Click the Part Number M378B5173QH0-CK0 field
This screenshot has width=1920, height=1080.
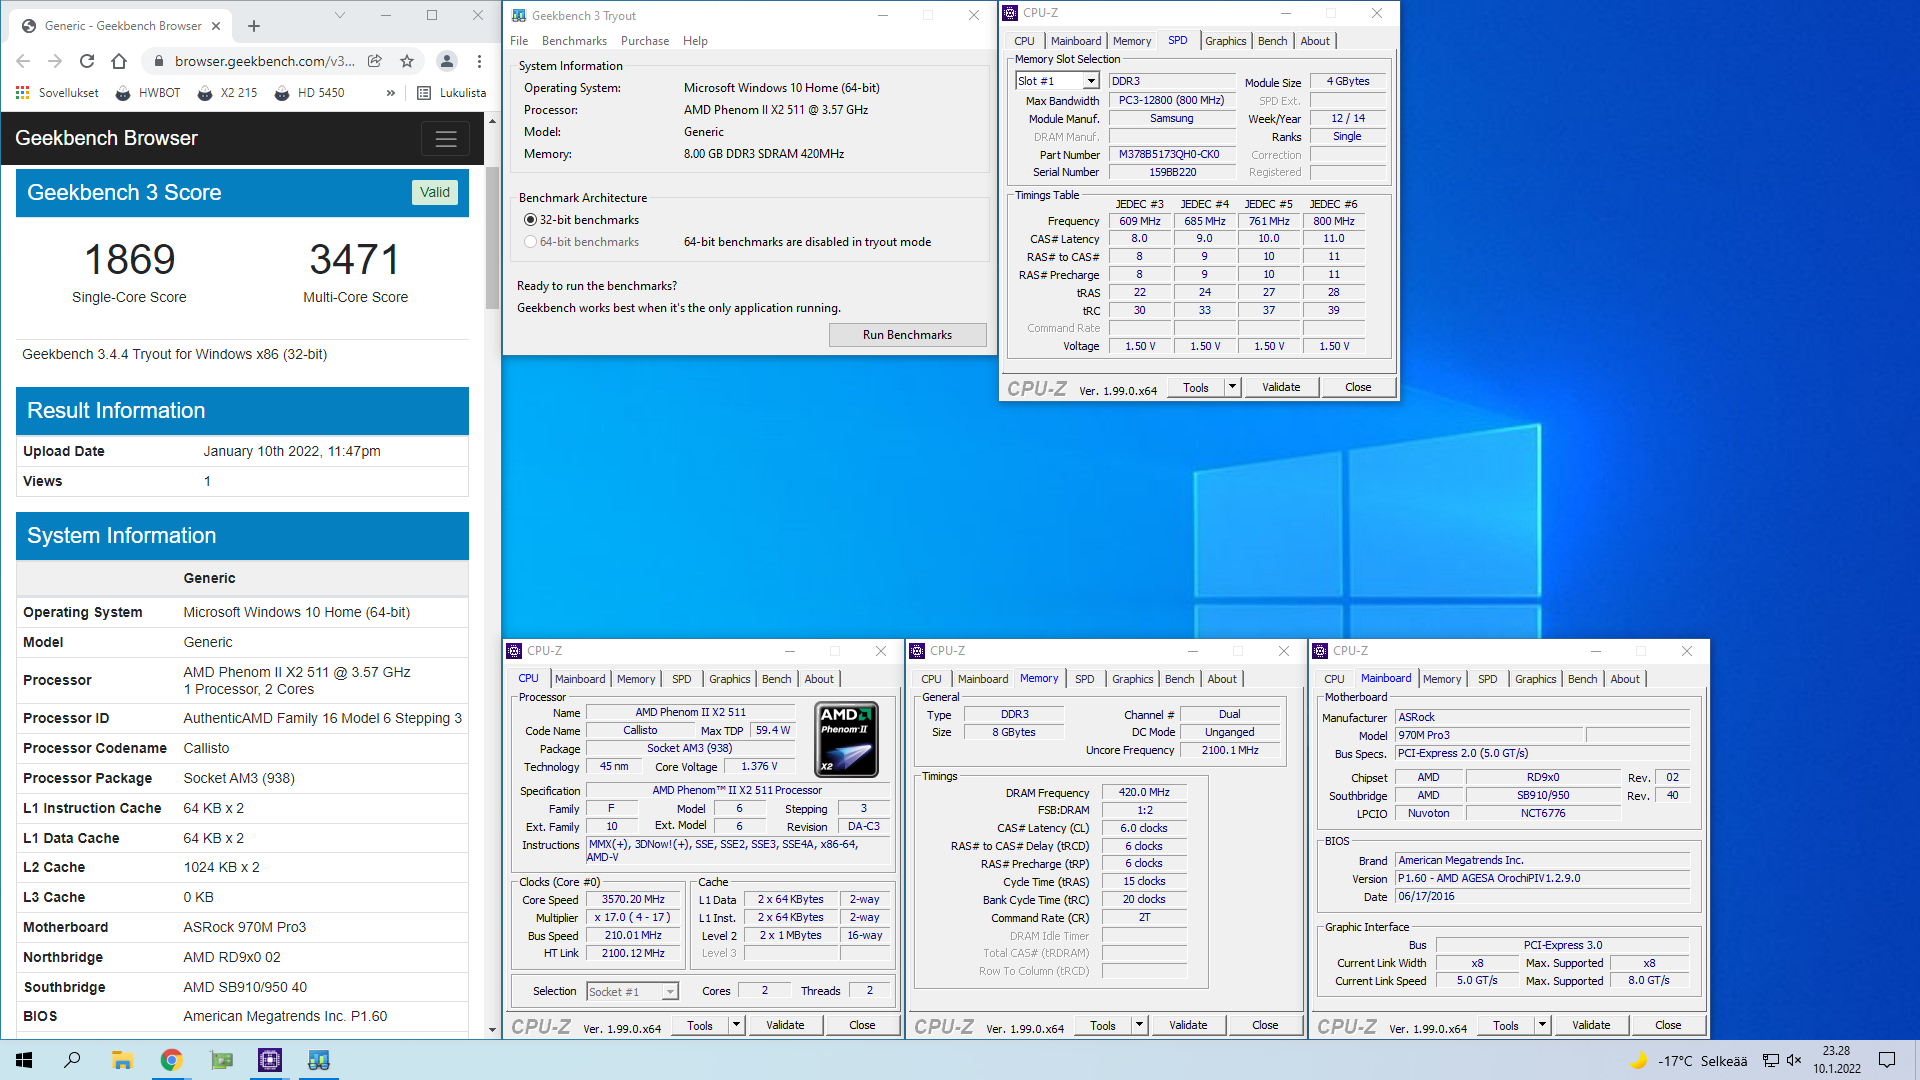[x=1171, y=155]
